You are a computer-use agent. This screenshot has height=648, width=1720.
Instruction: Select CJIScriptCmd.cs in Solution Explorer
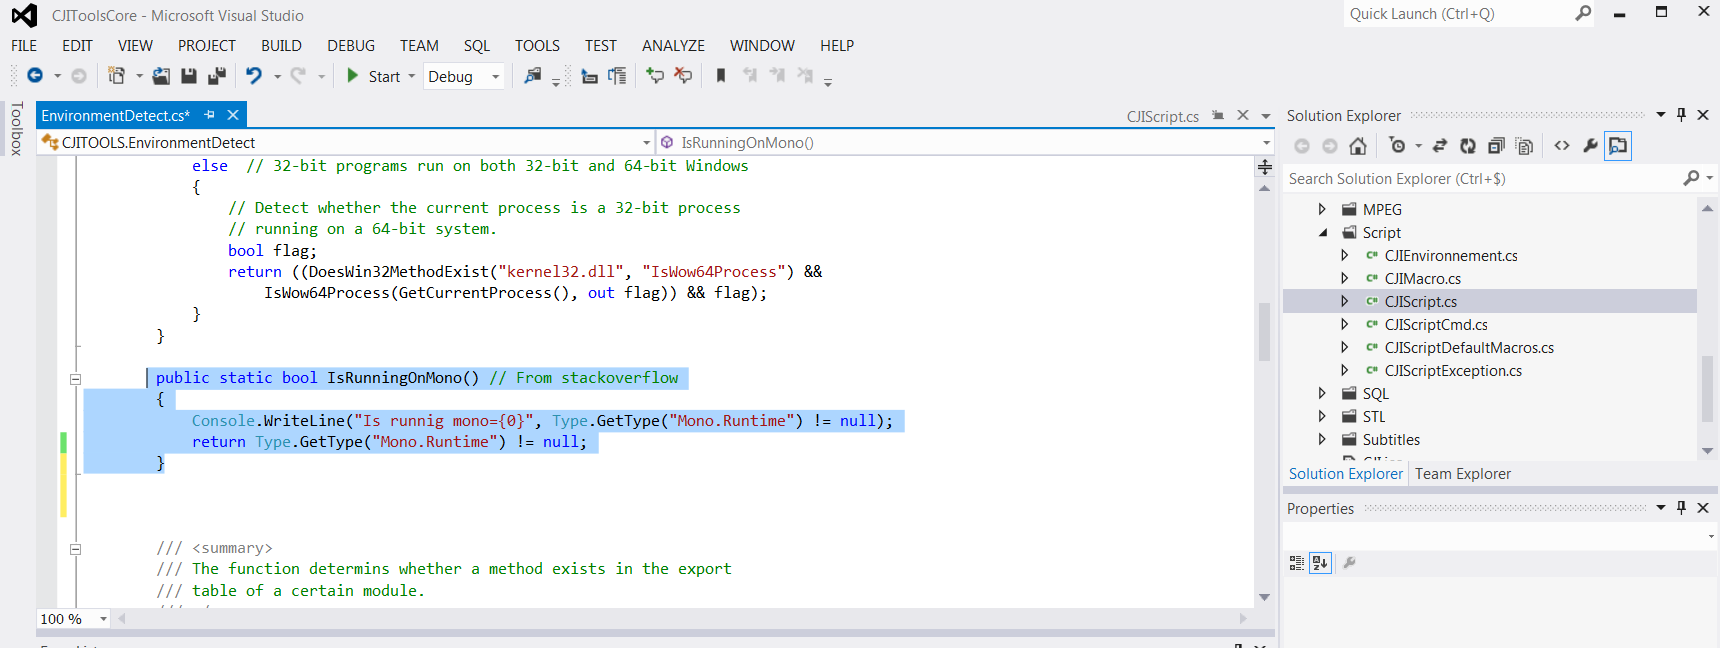coord(1435,325)
